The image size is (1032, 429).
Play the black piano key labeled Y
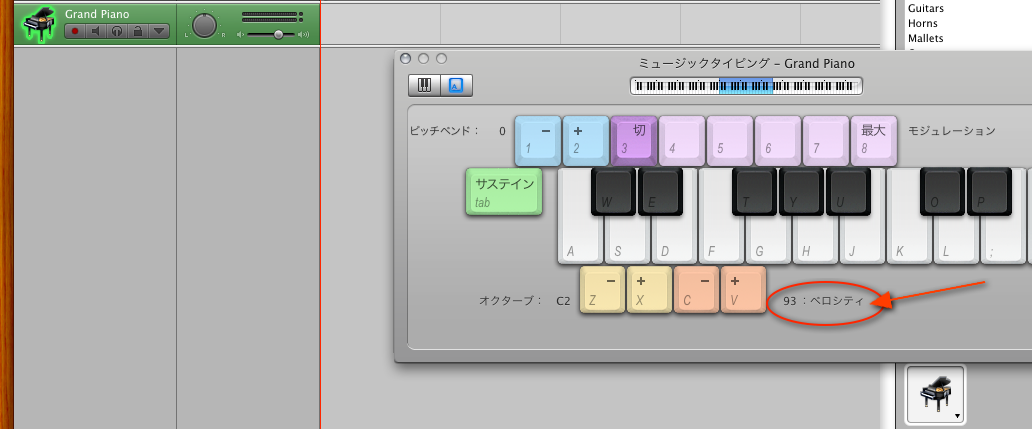click(x=802, y=191)
